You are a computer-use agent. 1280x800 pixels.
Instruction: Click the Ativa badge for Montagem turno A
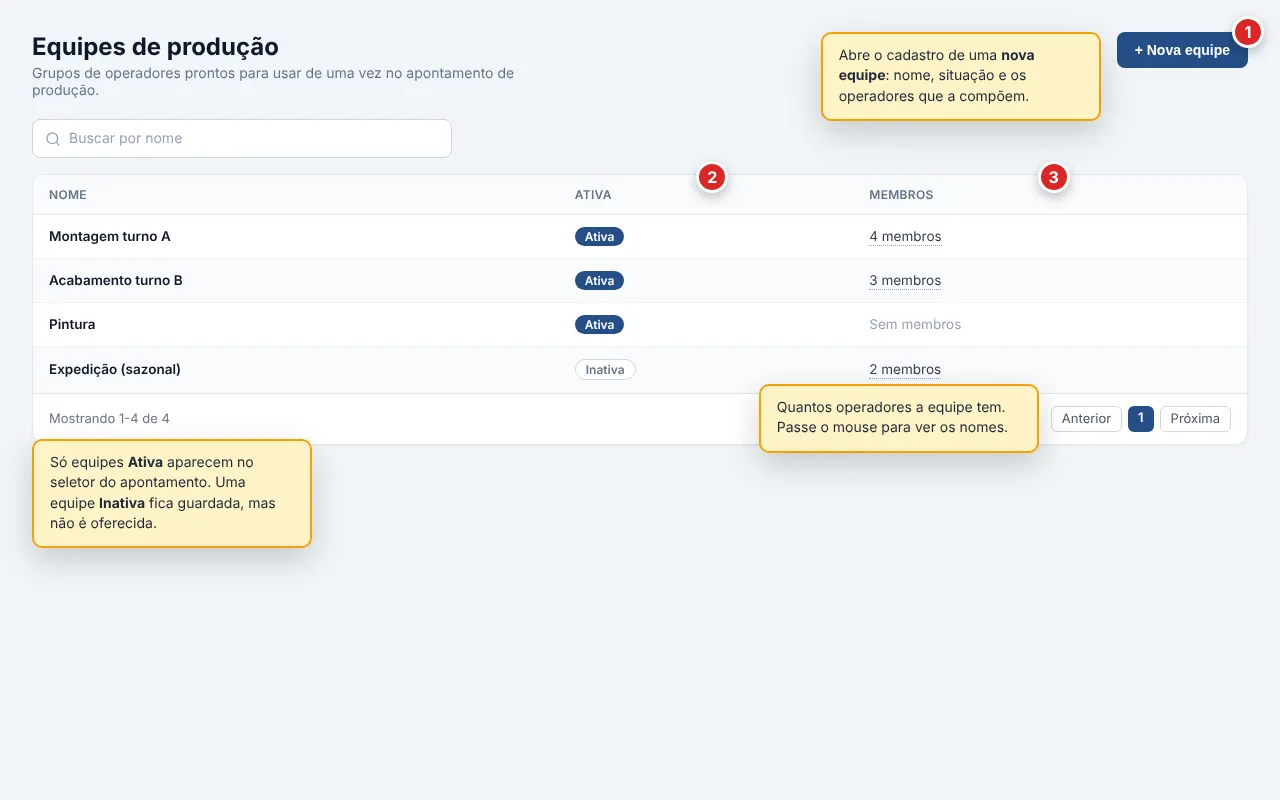599,237
